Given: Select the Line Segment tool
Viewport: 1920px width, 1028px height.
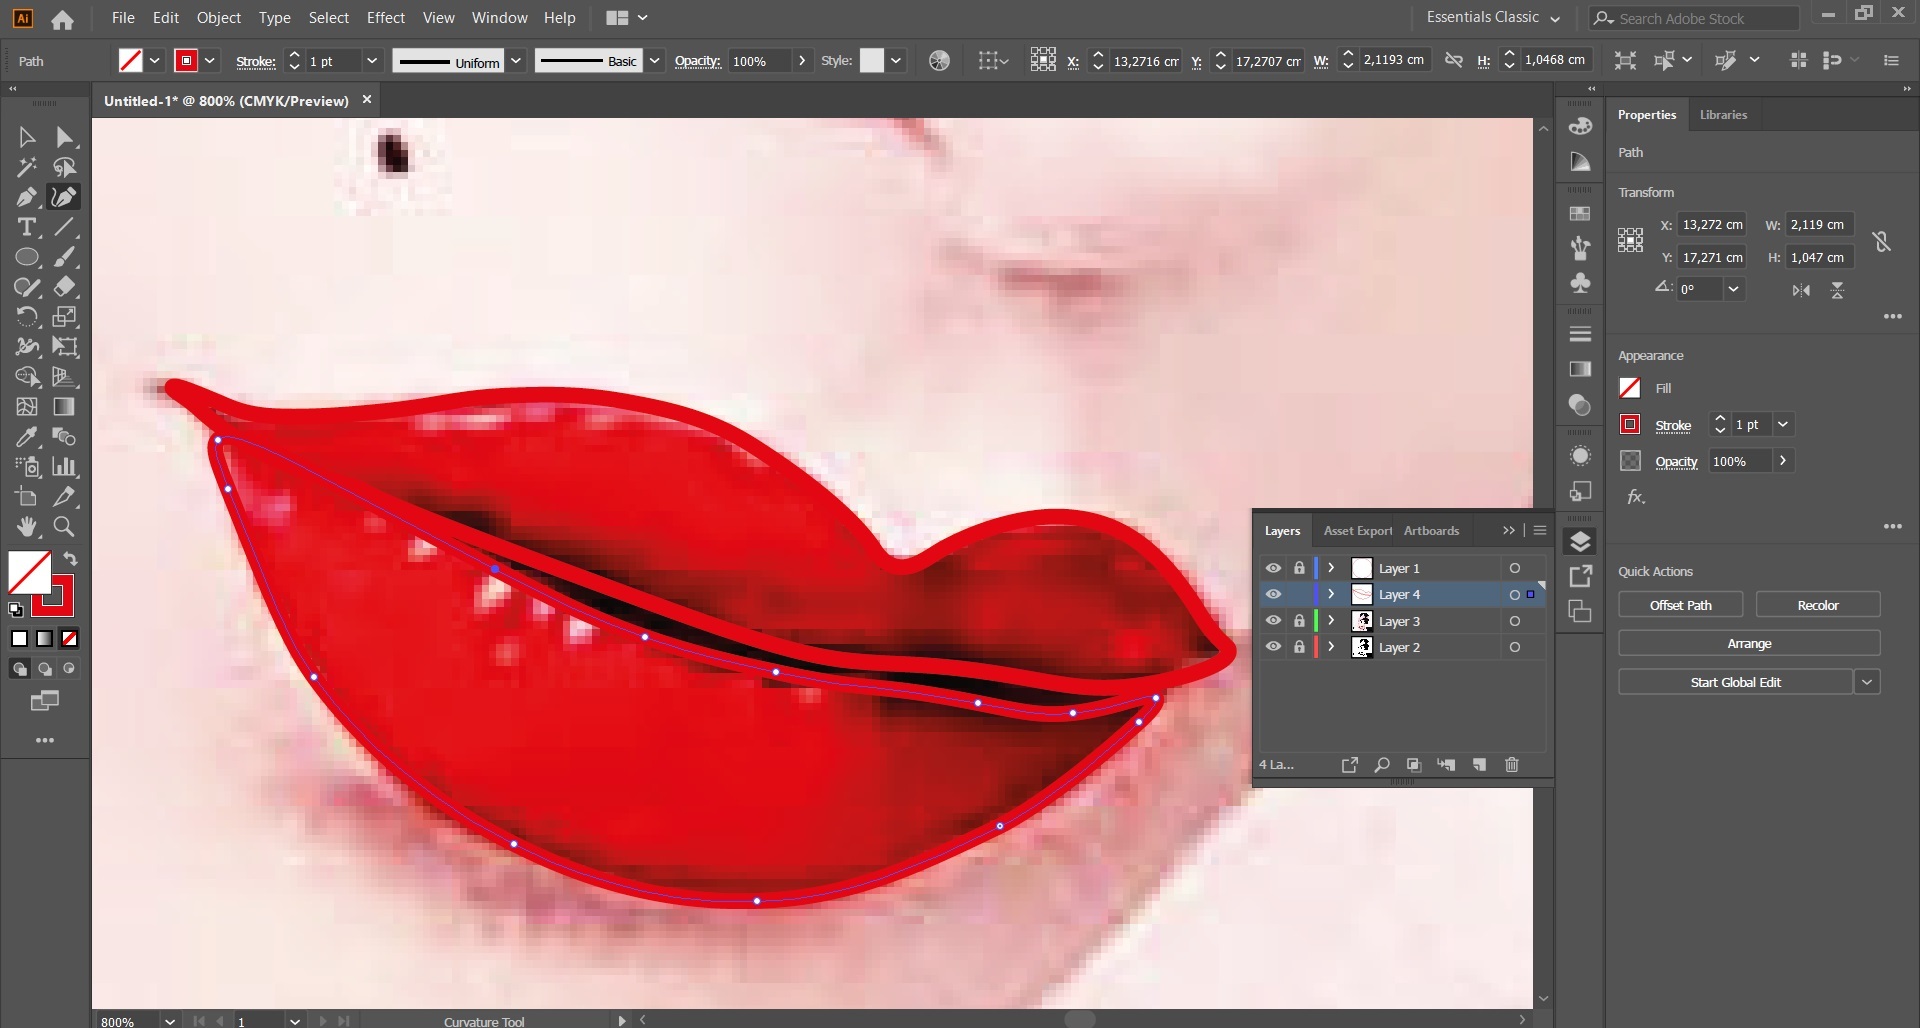Looking at the screenshot, I should click(65, 227).
